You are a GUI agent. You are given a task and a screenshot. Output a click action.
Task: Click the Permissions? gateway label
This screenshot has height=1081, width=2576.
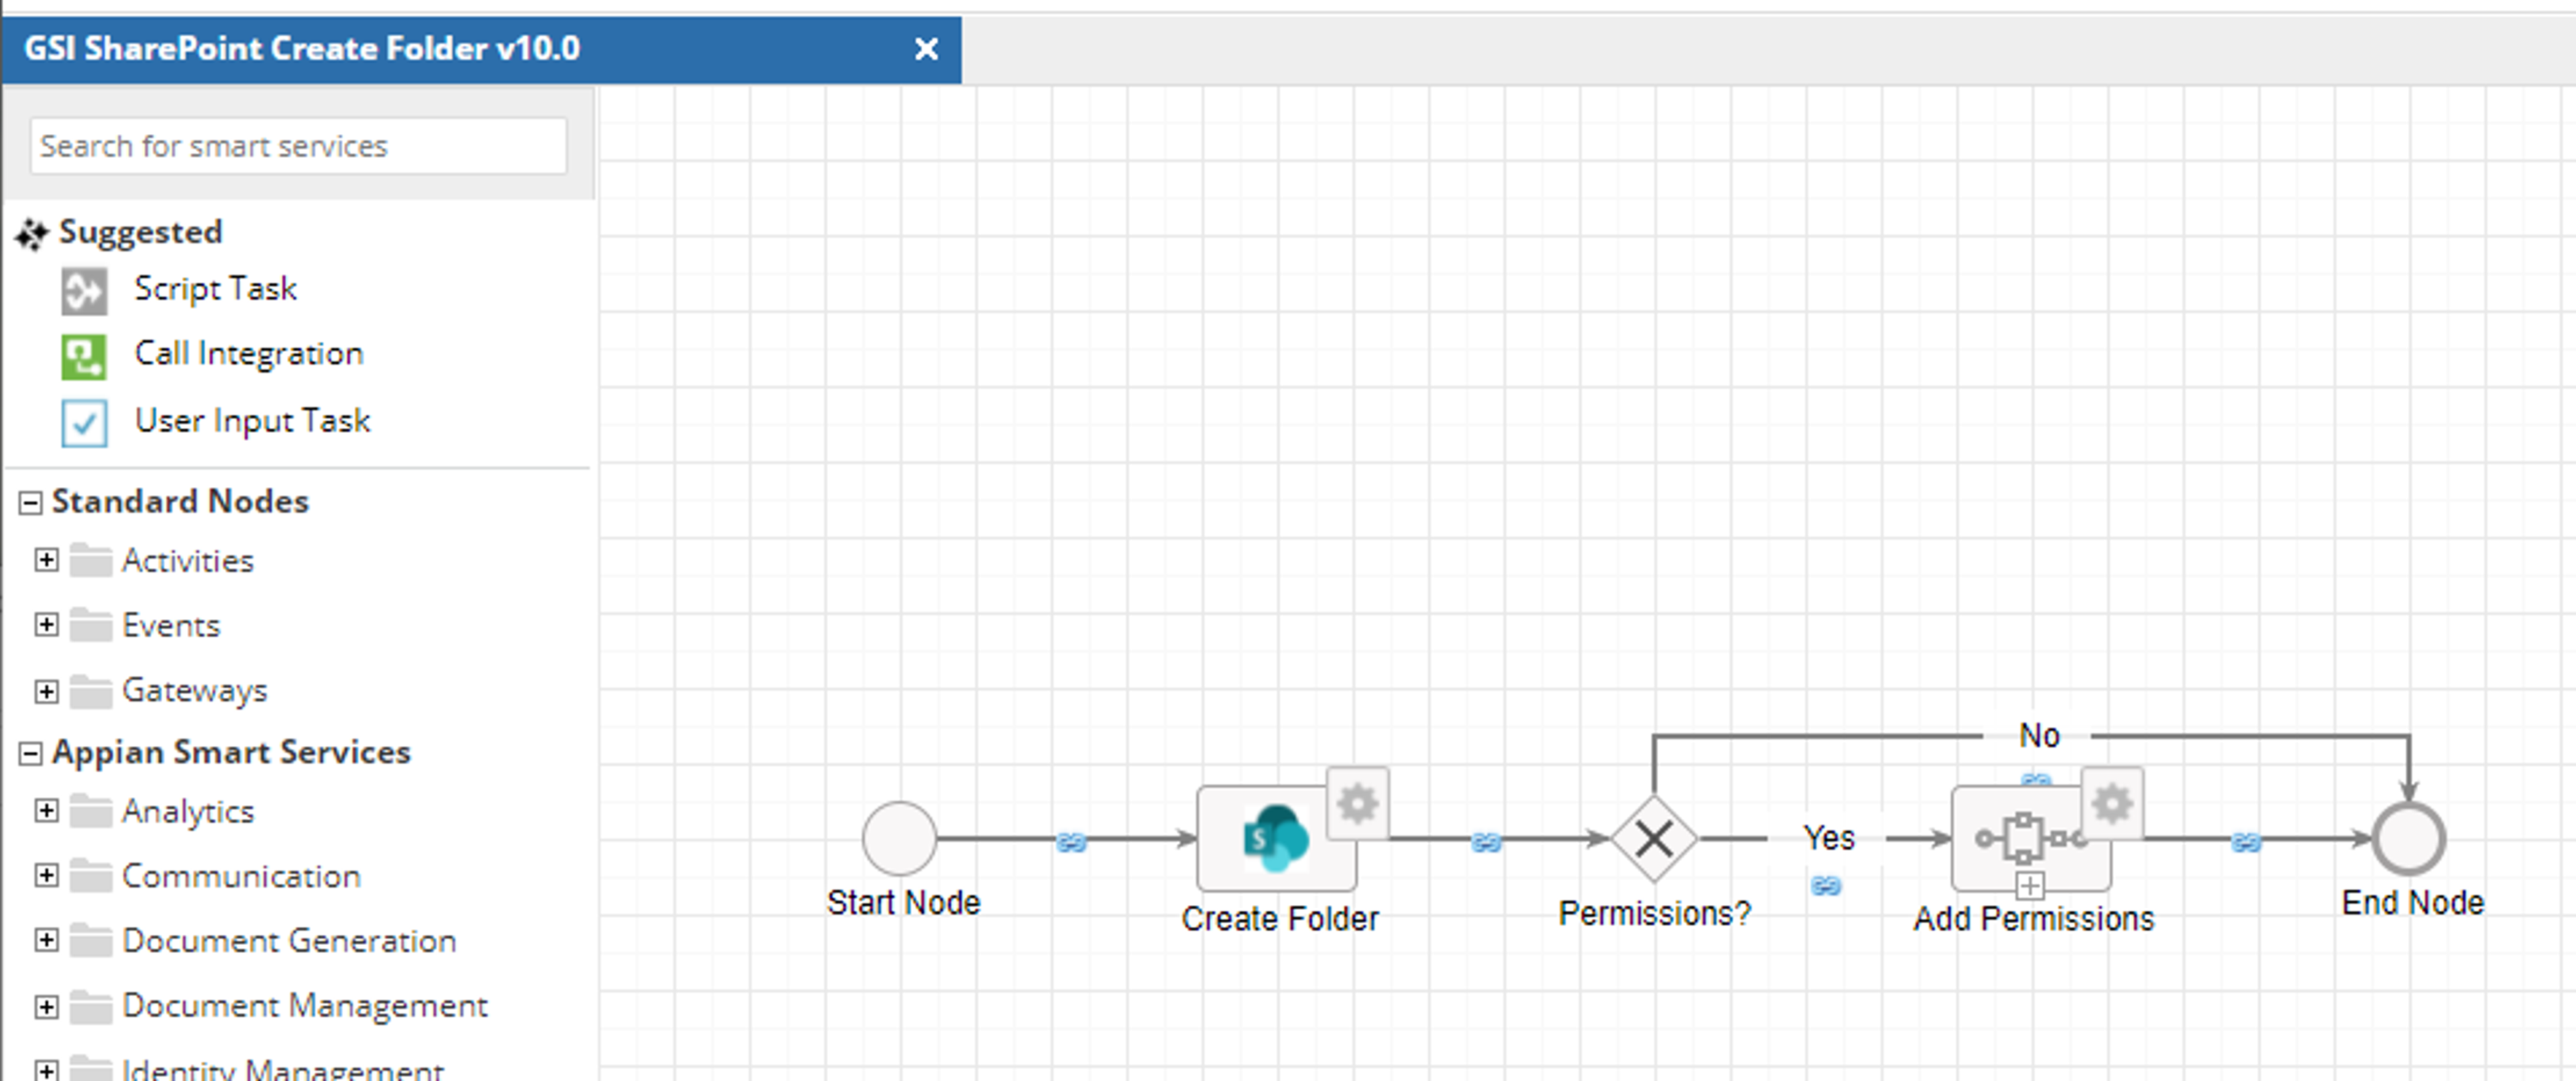(x=1654, y=913)
